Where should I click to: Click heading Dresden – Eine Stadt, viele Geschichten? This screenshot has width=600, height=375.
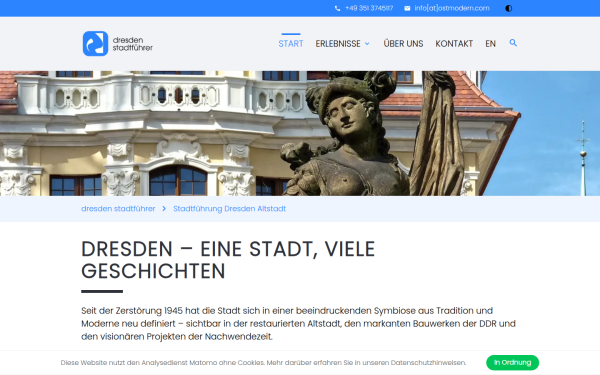point(228,260)
